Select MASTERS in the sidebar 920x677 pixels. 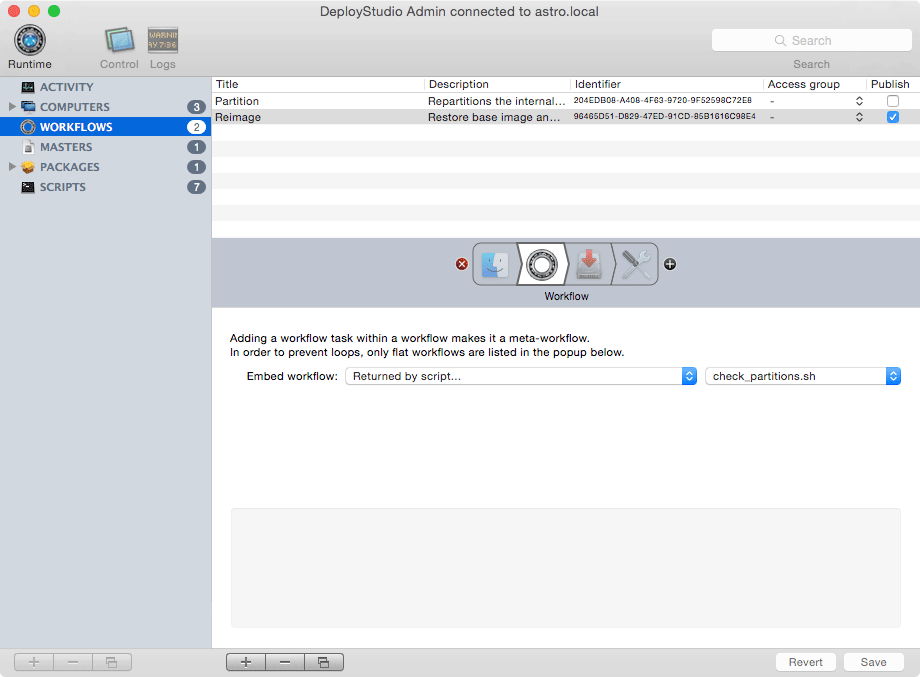point(66,147)
